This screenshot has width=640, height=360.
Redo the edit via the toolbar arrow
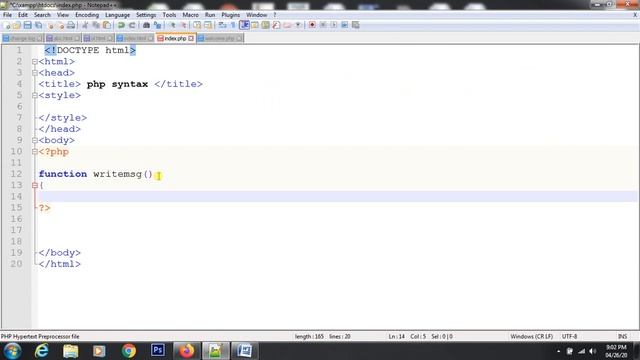point(132,25)
